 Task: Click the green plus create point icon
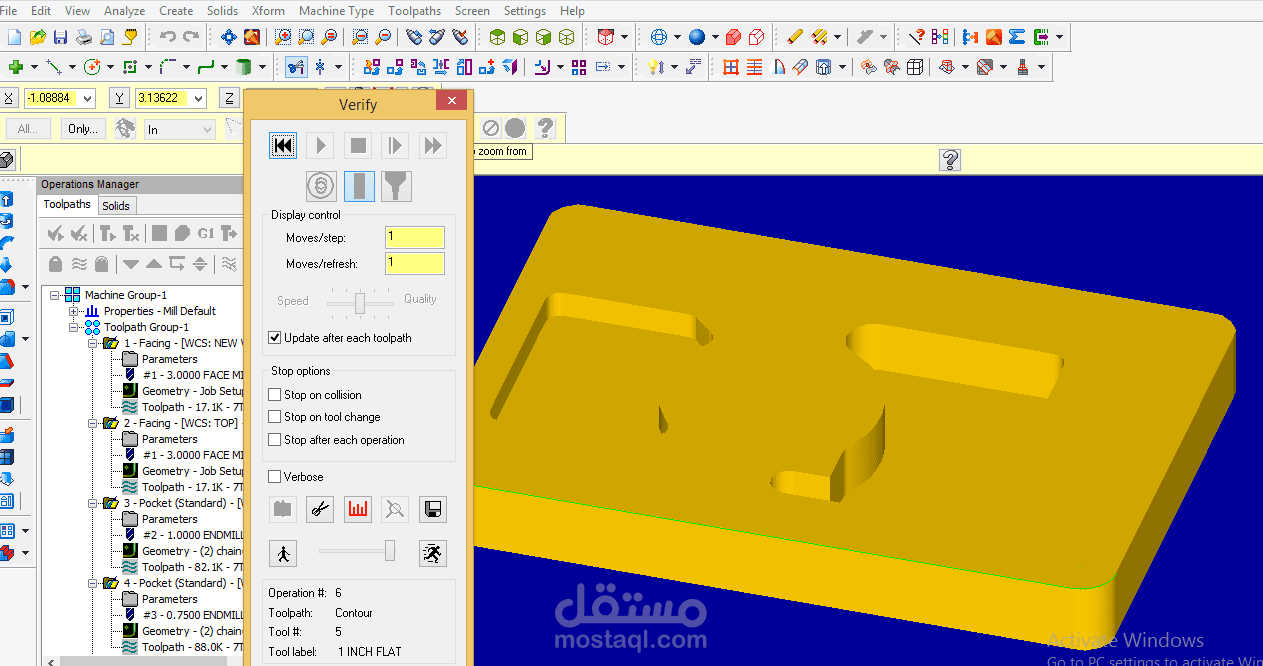pyautogui.click(x=15, y=67)
